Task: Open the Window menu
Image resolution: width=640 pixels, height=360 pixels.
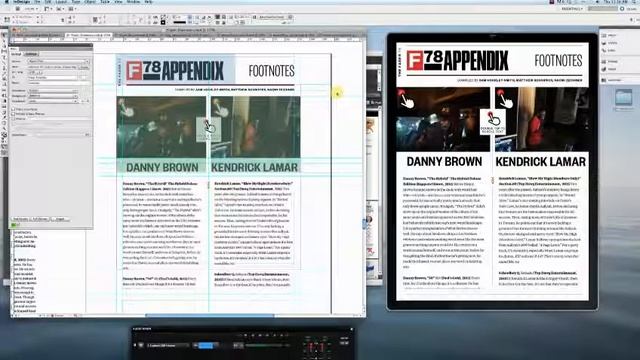Action: click(133, 2)
